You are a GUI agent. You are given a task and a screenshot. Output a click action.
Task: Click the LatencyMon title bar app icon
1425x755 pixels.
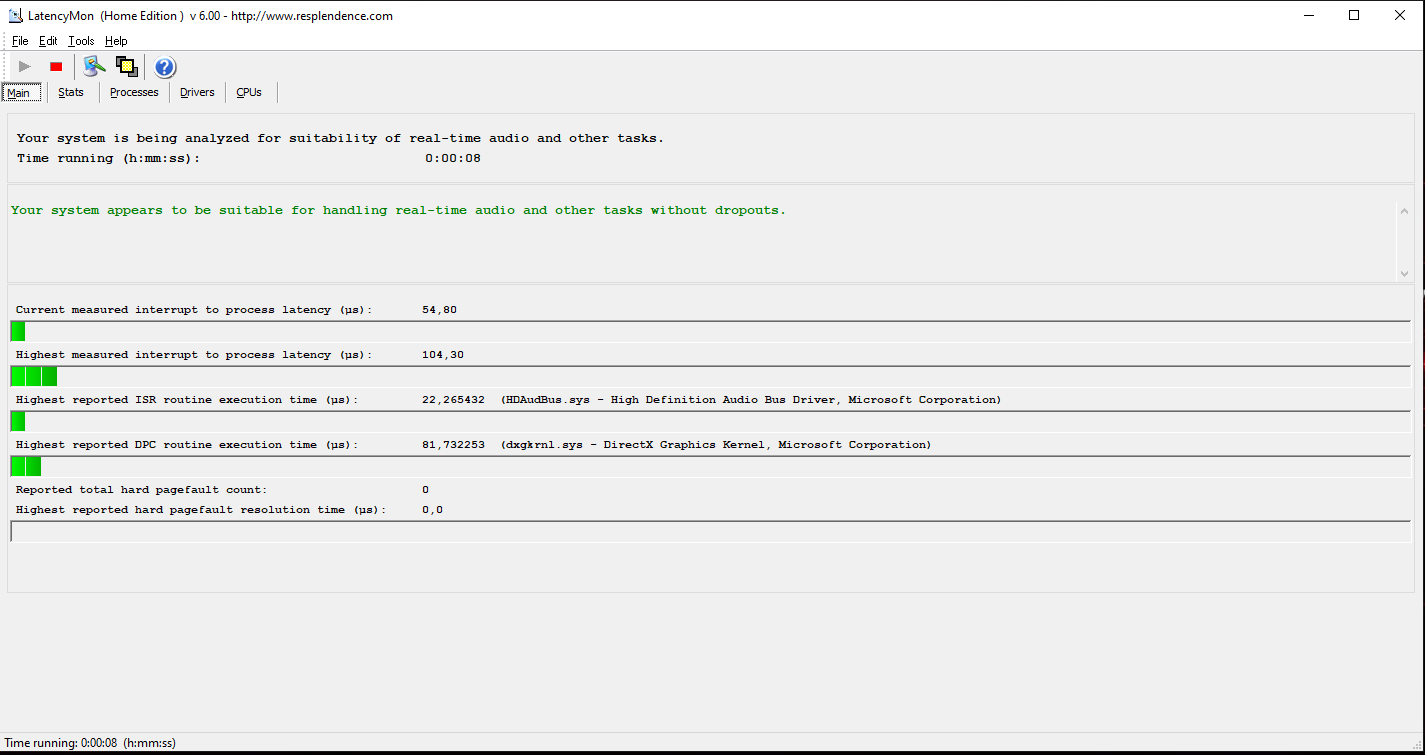pos(15,15)
